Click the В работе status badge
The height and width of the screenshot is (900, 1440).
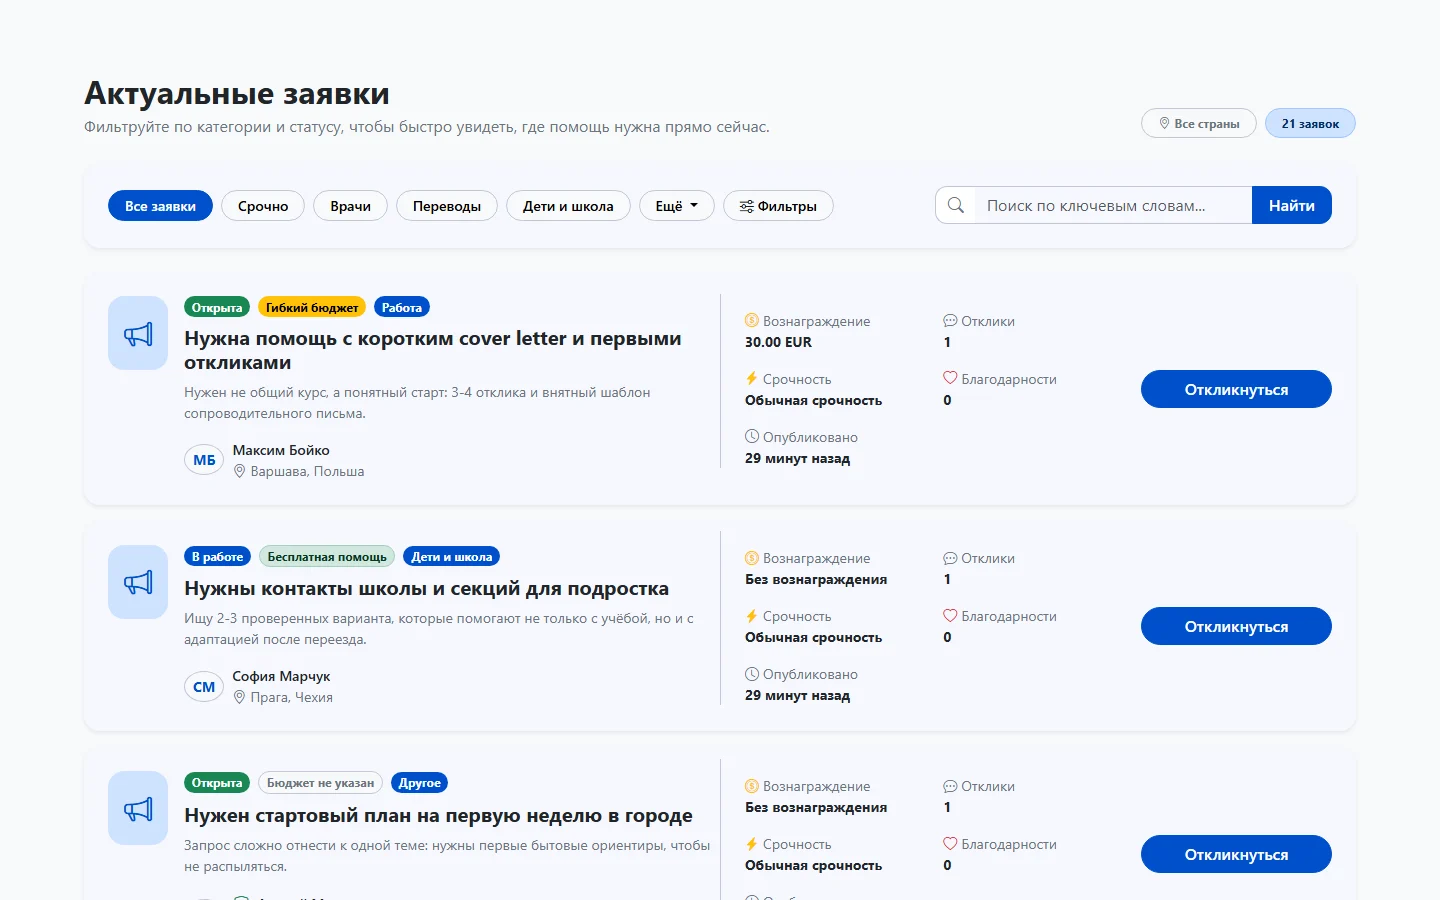click(x=217, y=556)
